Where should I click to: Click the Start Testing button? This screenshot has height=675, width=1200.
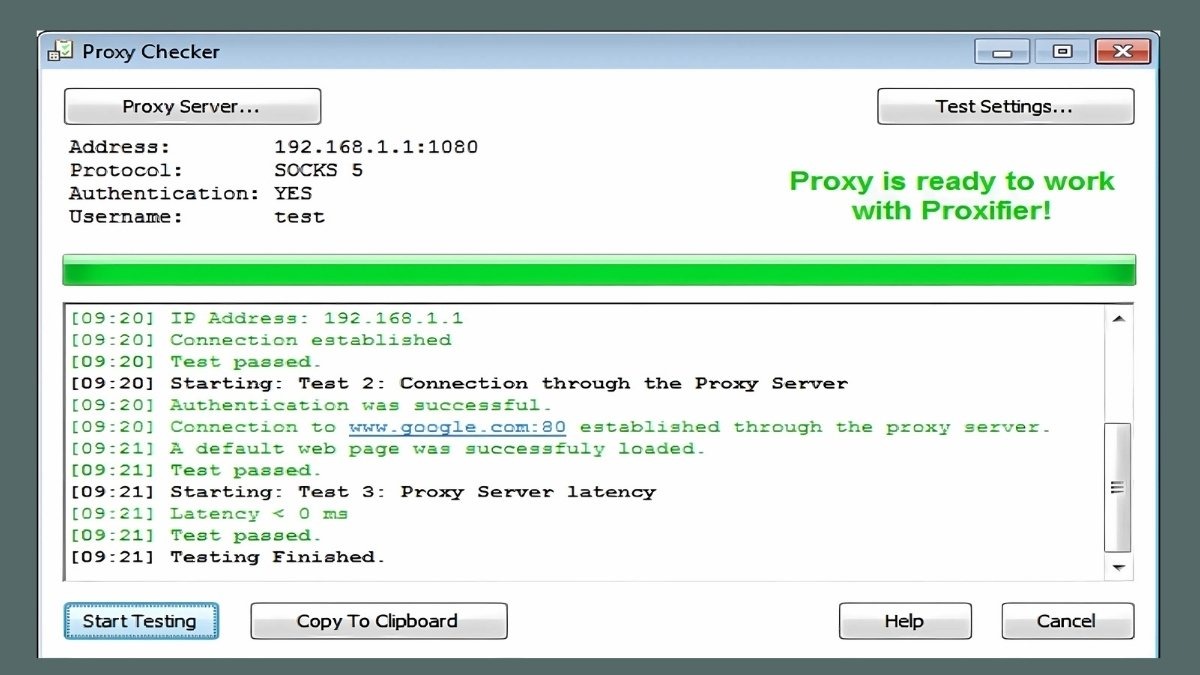[x=141, y=621]
